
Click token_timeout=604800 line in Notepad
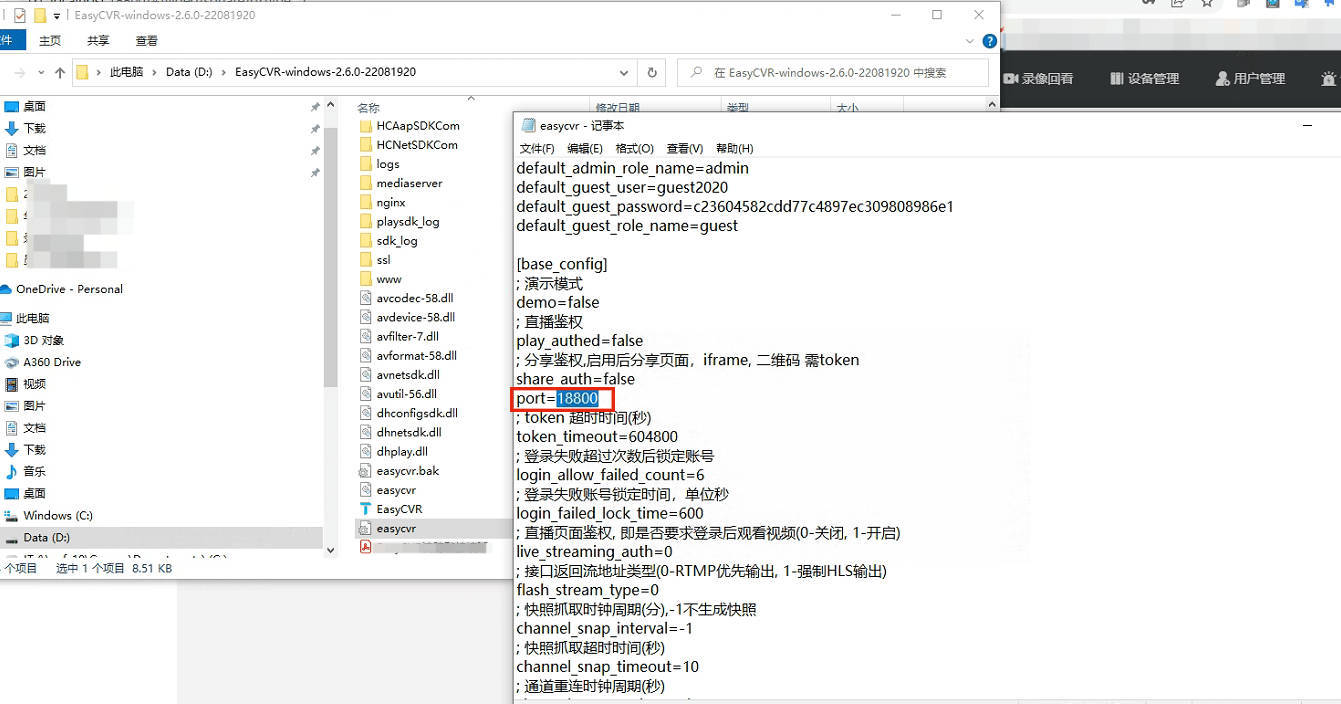(x=597, y=437)
